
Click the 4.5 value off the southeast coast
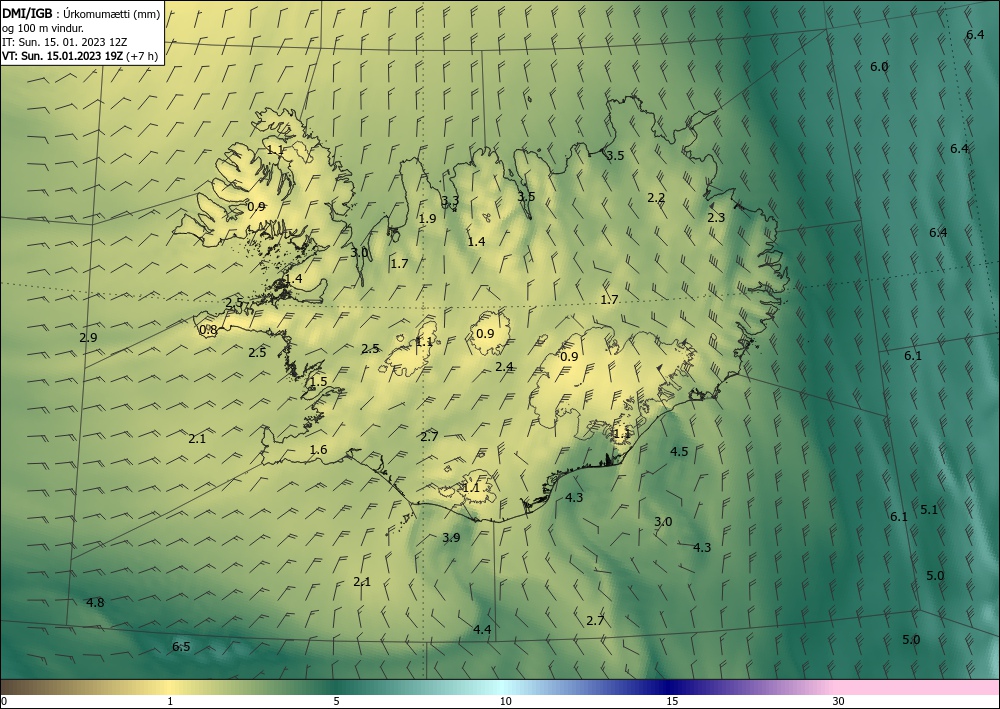(x=679, y=451)
